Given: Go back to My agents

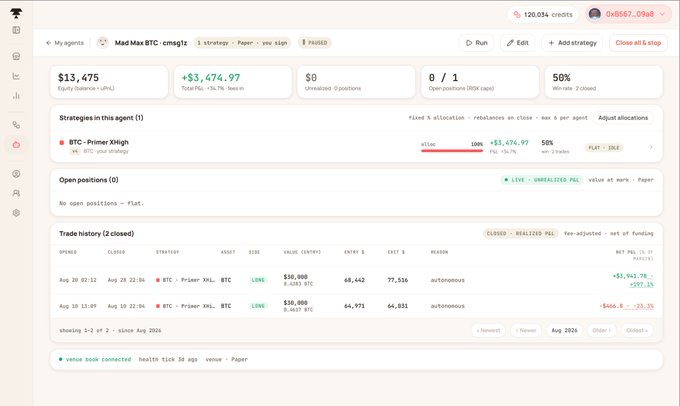Looking at the screenshot, I should point(65,43).
